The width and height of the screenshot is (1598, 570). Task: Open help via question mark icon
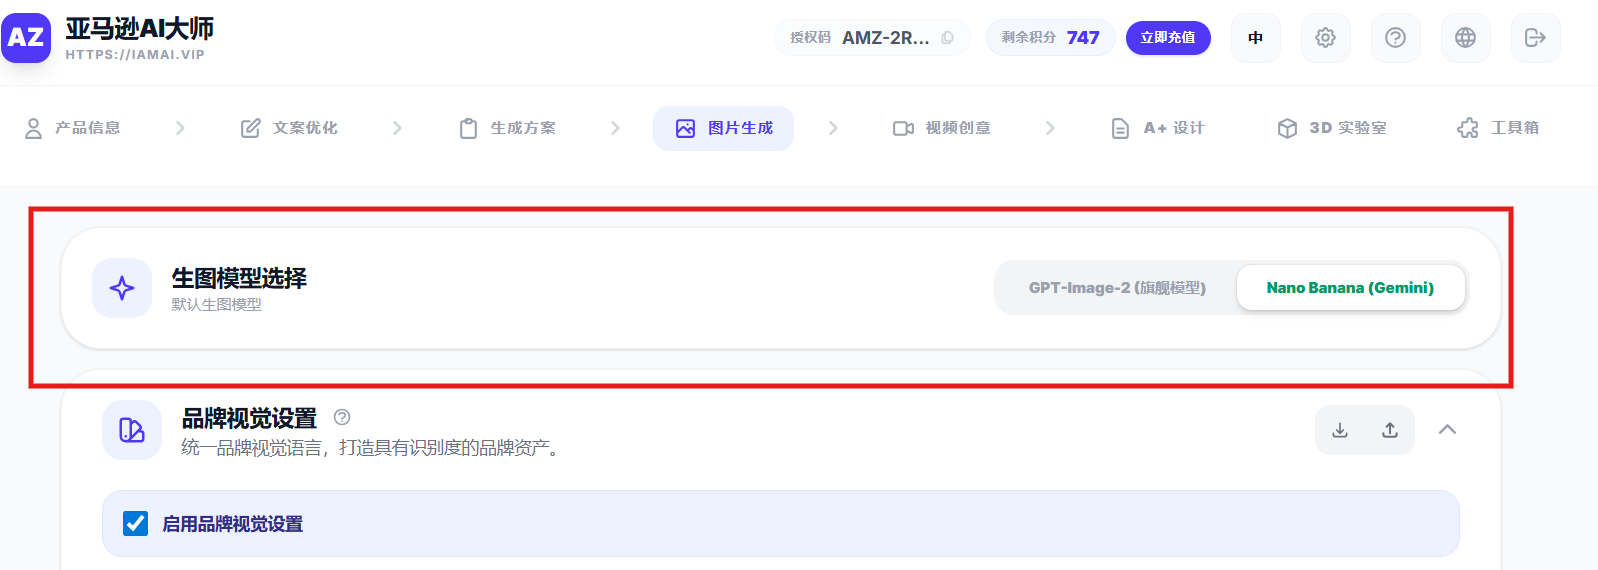tap(1395, 38)
